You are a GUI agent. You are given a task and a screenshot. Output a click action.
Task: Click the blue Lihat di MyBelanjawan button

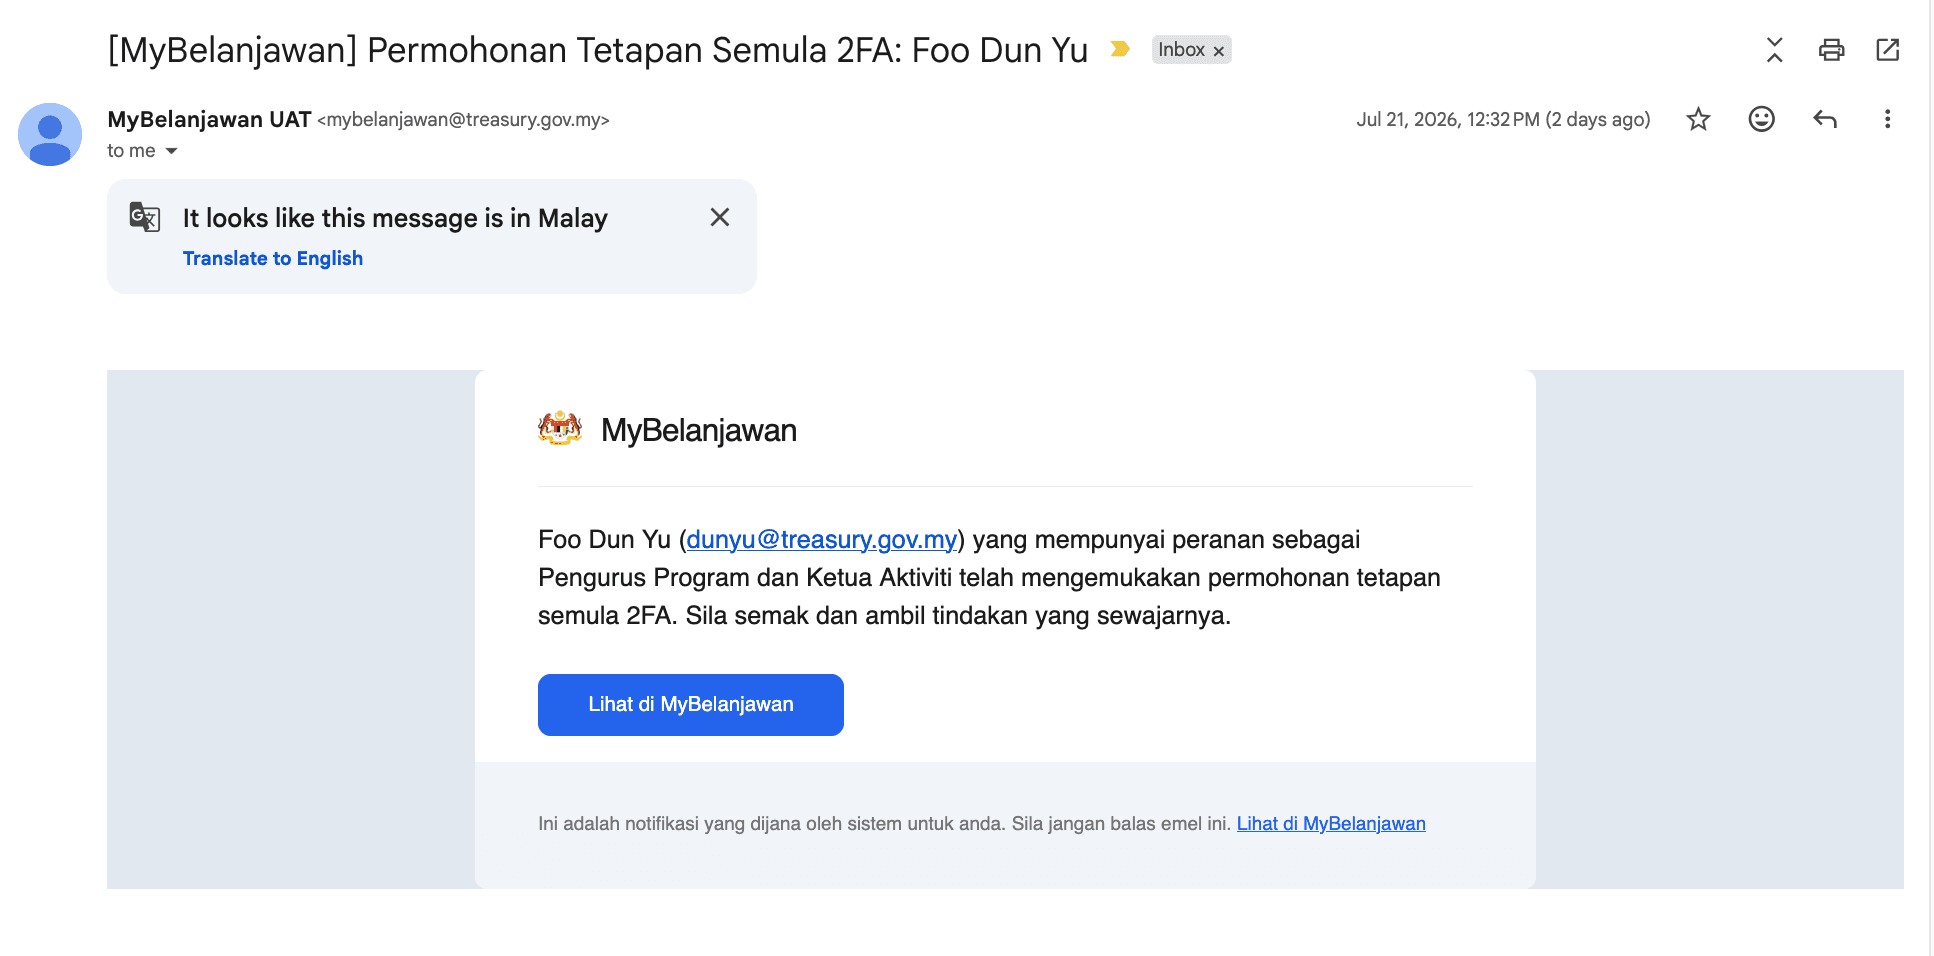click(691, 705)
